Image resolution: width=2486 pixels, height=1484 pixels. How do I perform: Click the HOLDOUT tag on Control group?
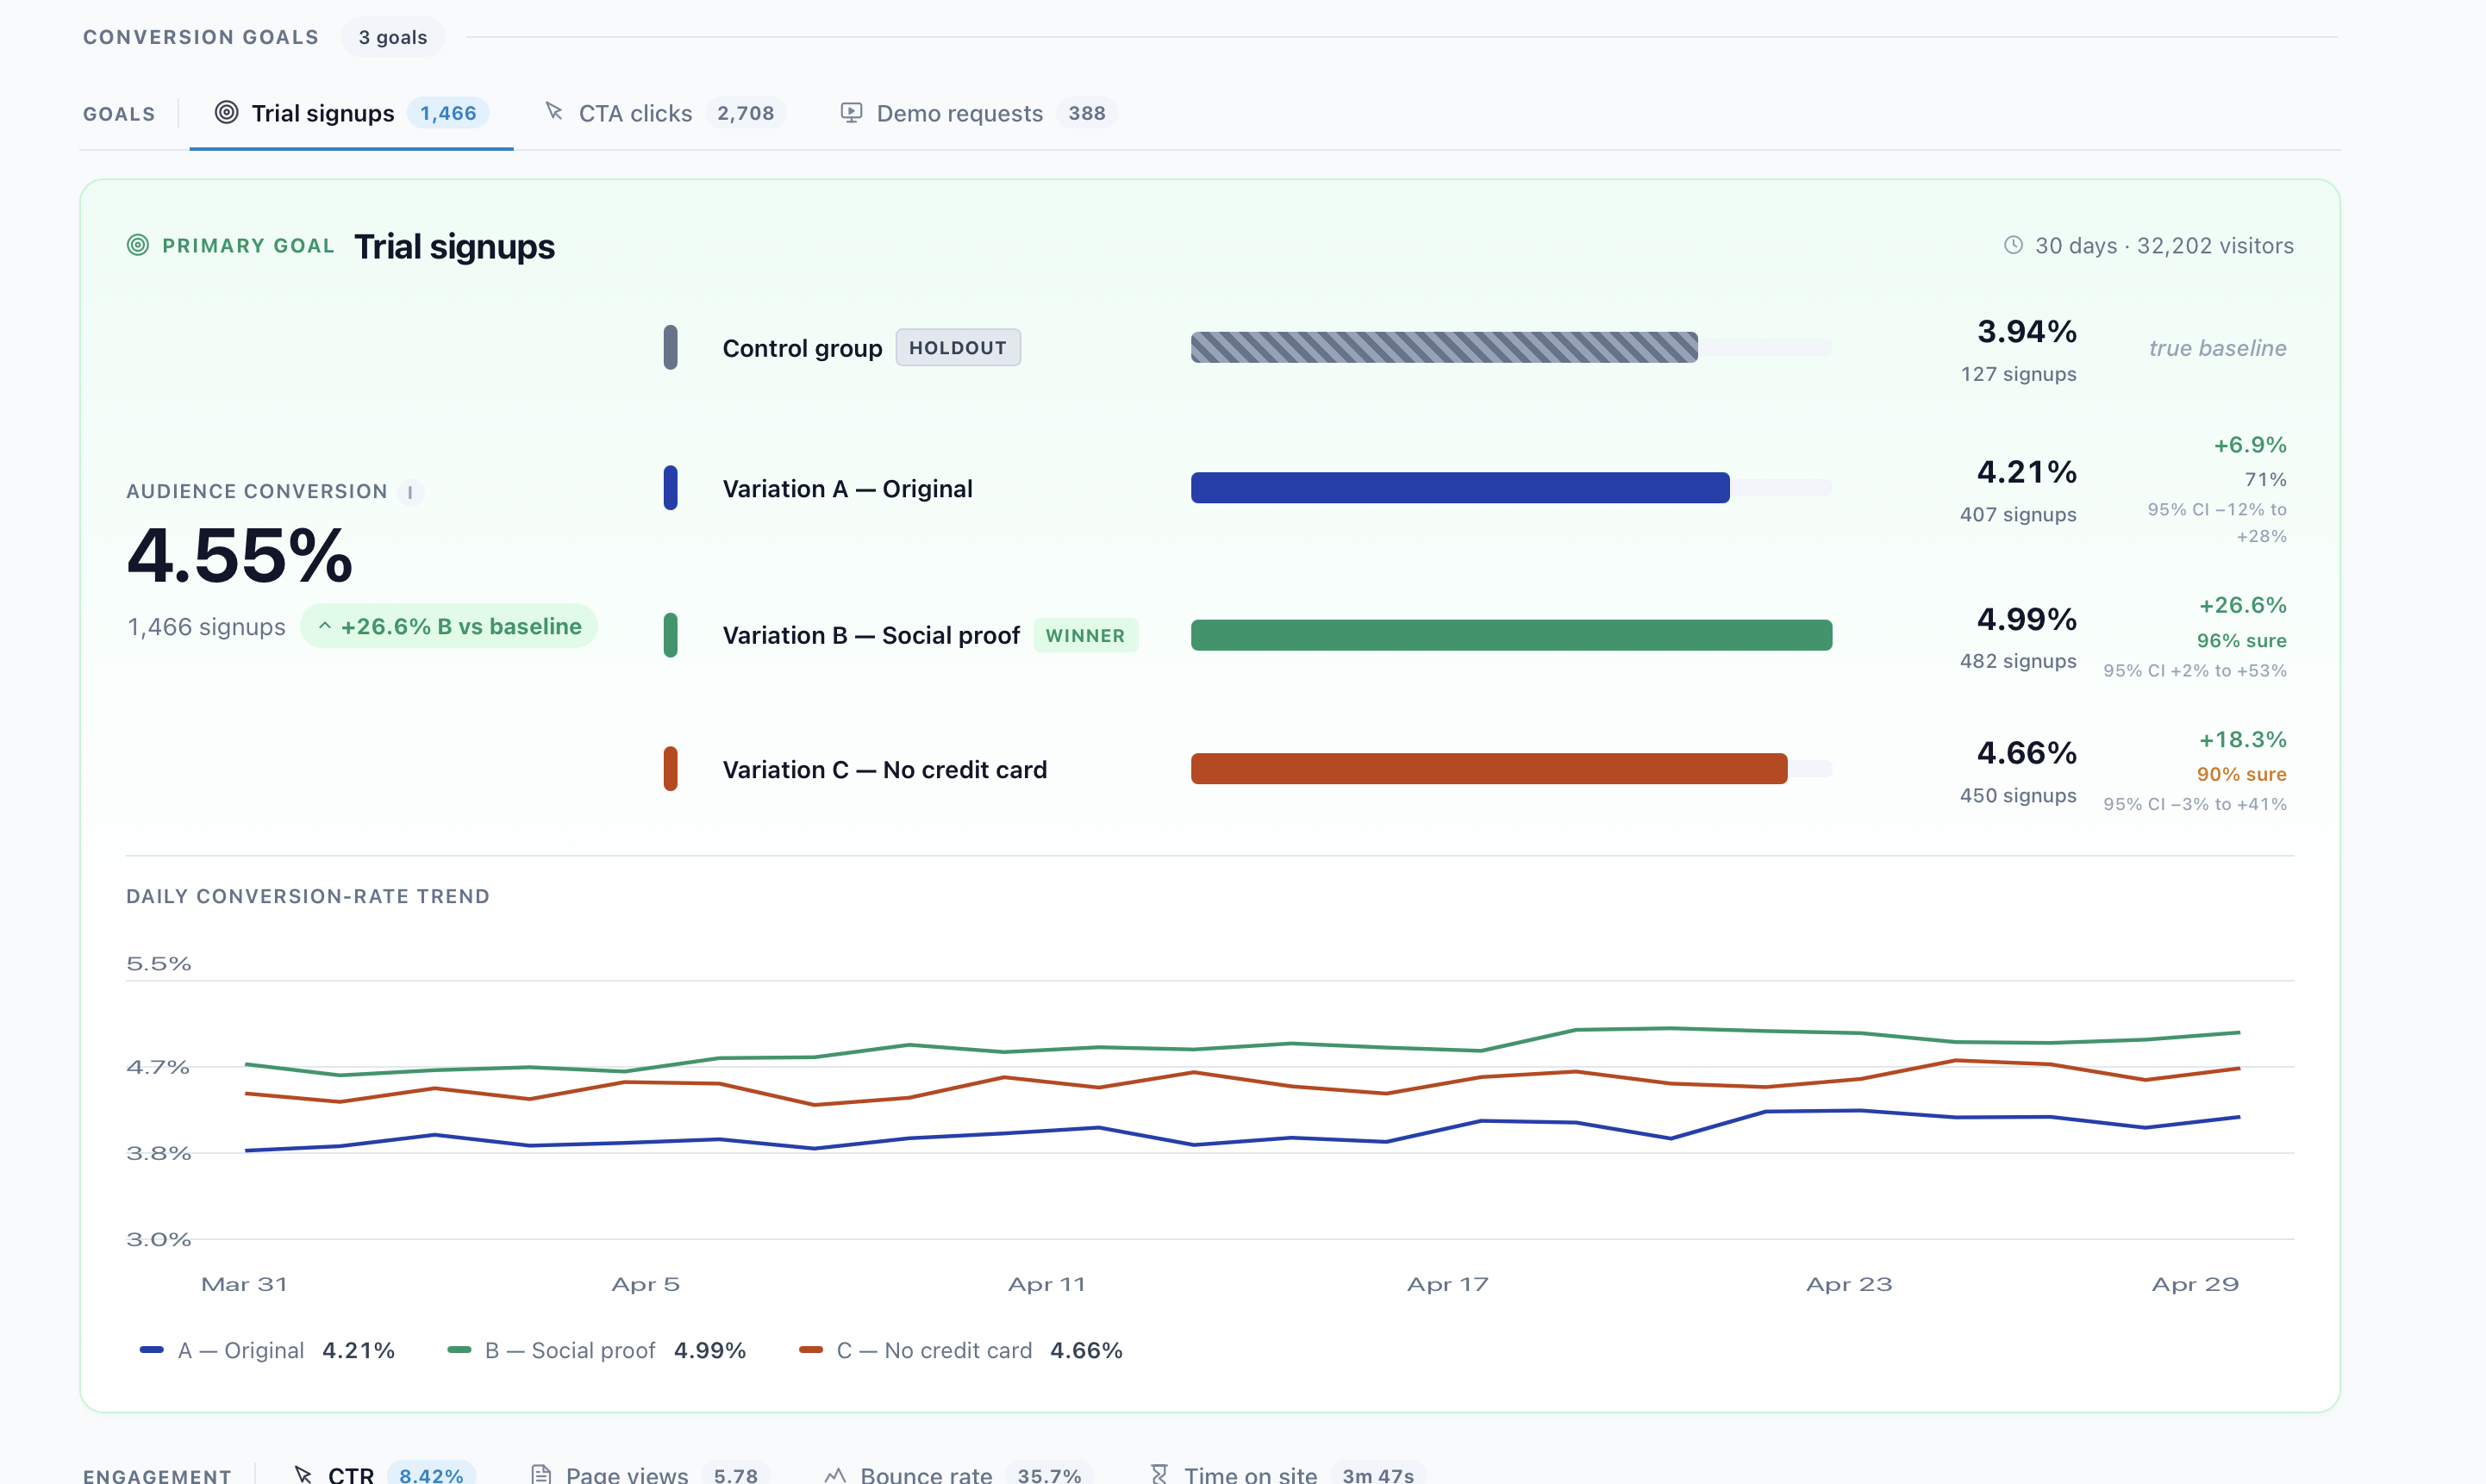click(x=958, y=348)
